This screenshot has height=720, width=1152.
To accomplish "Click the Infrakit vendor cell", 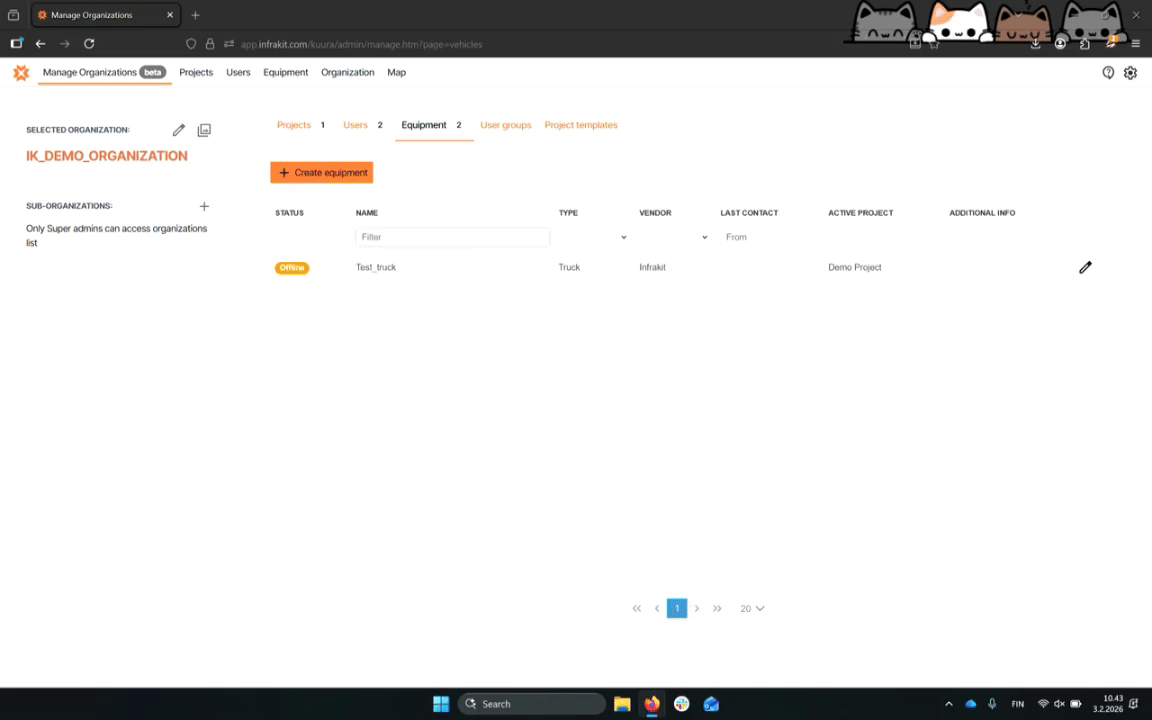I will (x=652, y=267).
